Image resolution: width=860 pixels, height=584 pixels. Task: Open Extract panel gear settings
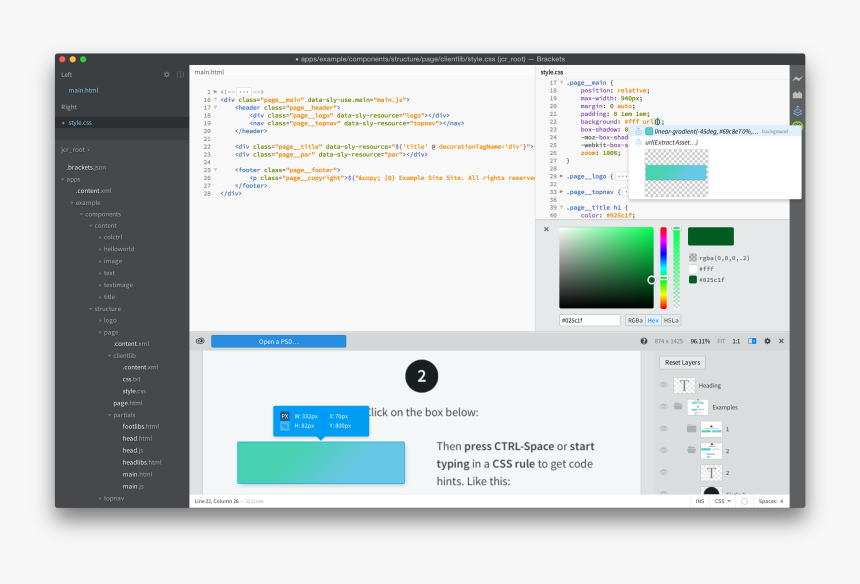point(767,341)
